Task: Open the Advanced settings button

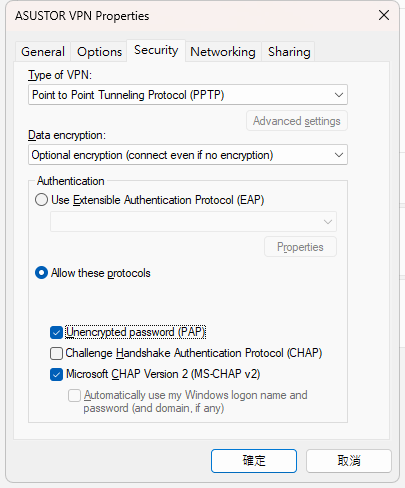Action: pos(297,121)
